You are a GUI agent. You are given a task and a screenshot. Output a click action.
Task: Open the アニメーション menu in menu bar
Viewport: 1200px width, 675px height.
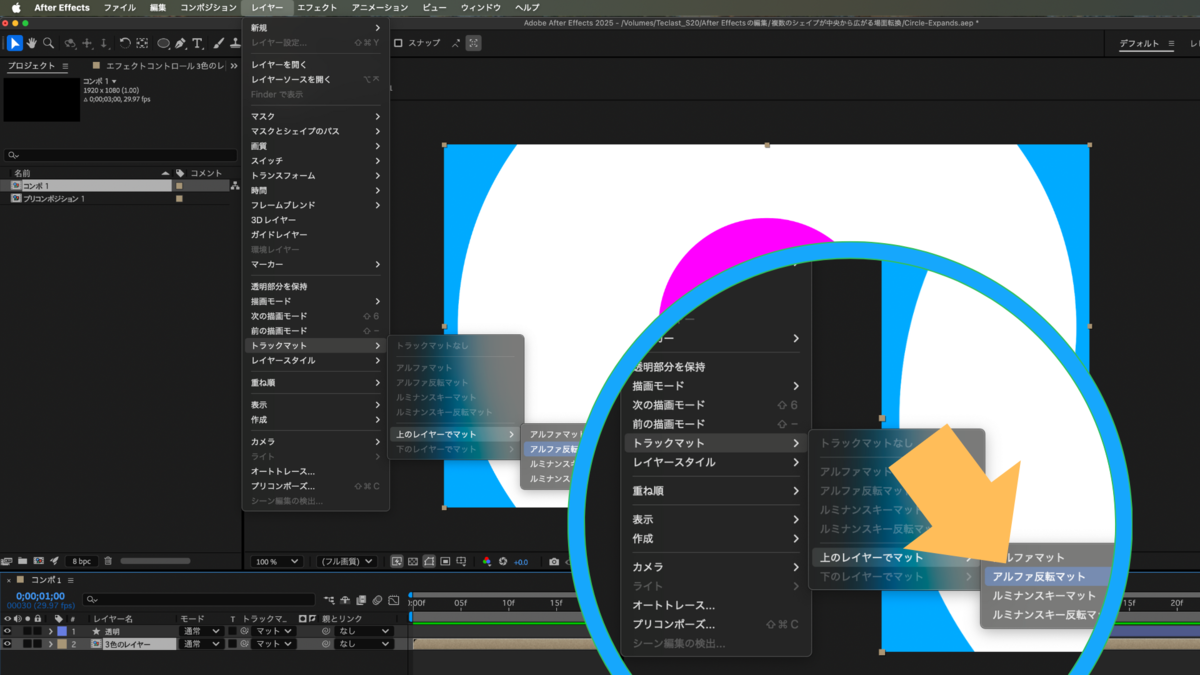[x=380, y=7]
